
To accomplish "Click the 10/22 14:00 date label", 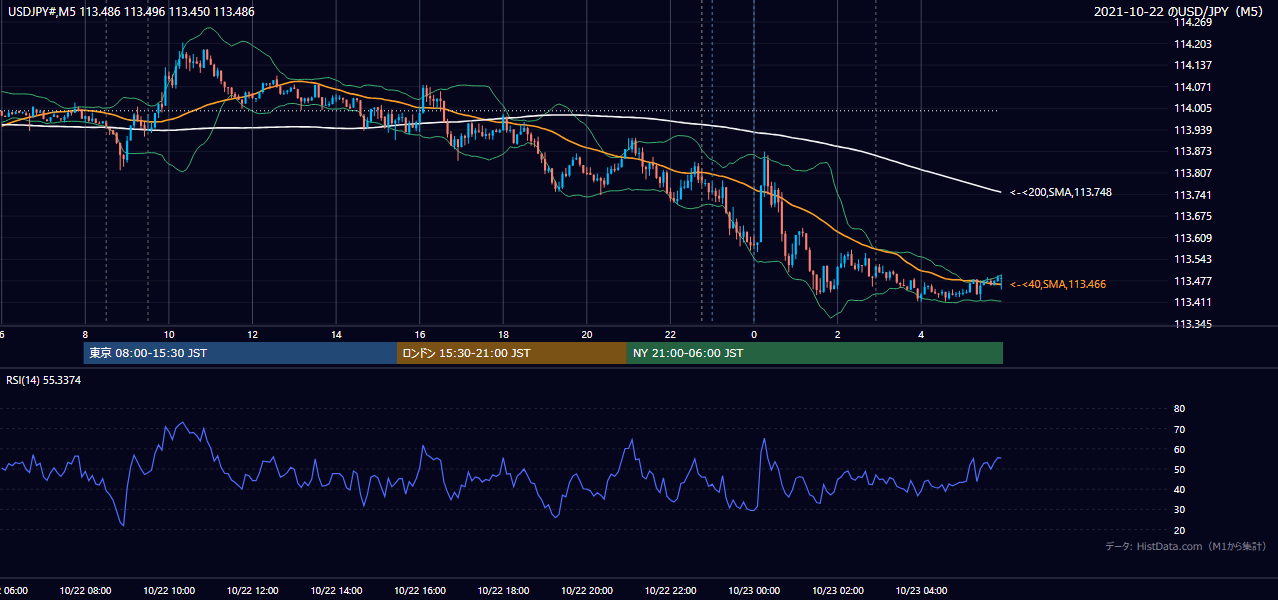I will click(336, 591).
